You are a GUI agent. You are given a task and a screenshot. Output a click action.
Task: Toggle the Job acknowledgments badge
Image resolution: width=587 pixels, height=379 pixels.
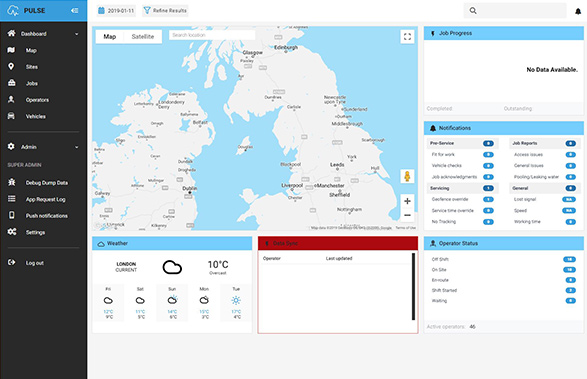coord(488,177)
